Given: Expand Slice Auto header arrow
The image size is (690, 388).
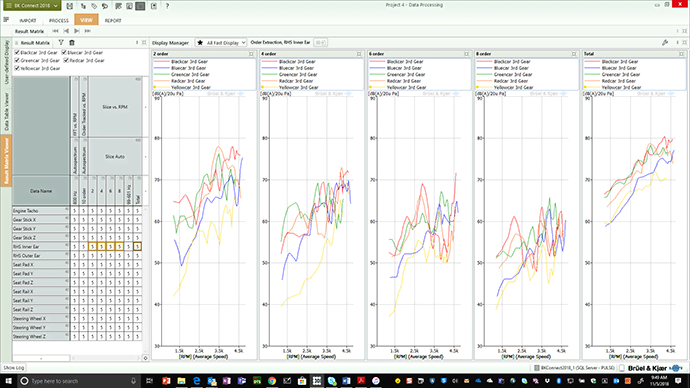Looking at the screenshot, I should point(146,157).
